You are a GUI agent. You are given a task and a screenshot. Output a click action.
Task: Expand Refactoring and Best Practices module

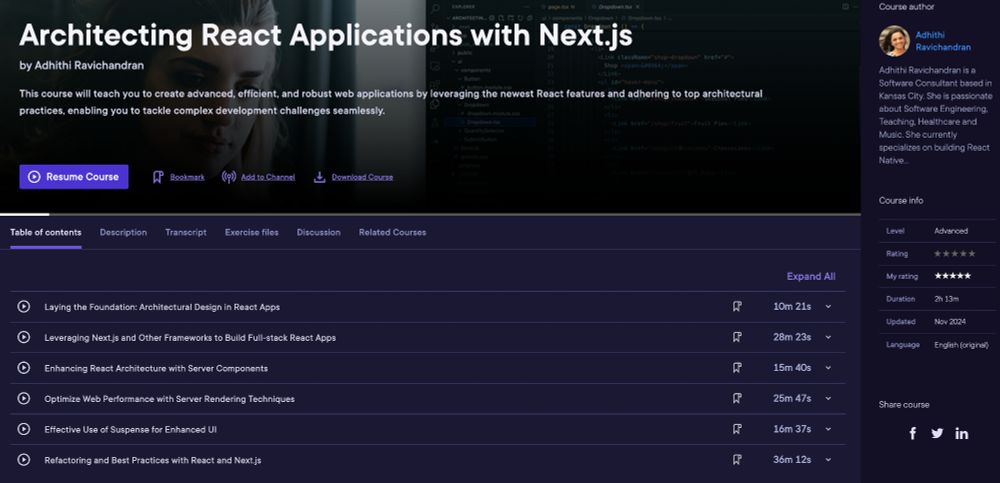[x=828, y=459]
